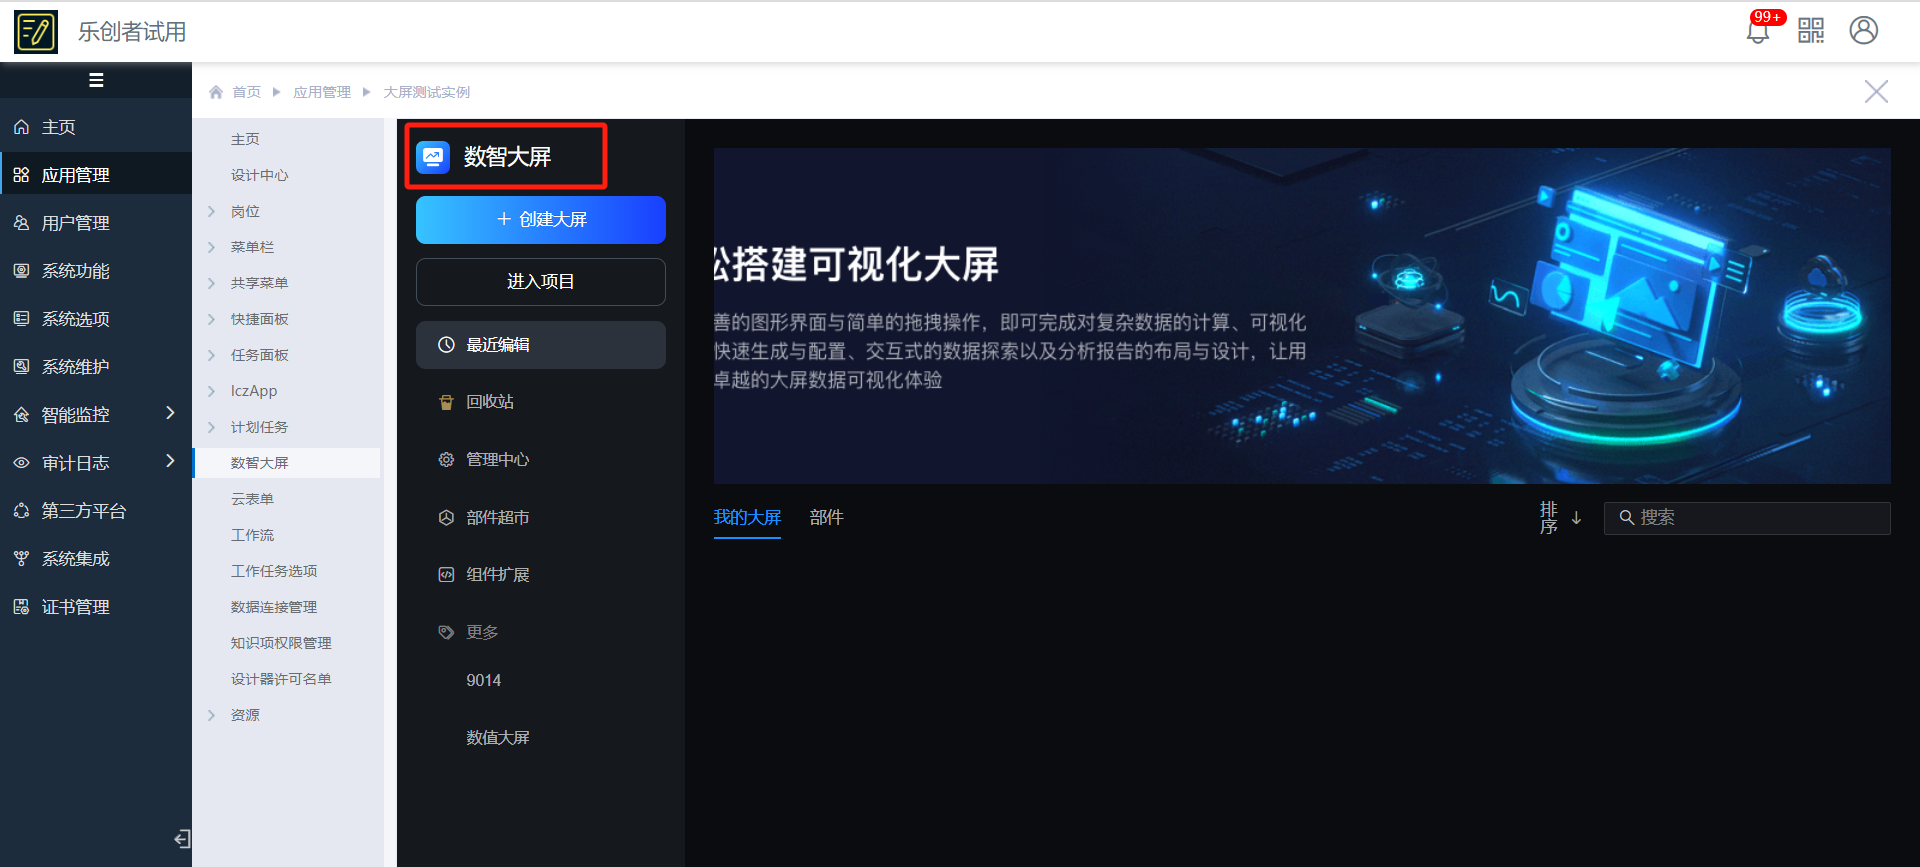Expand the 审计日志 sidebar submenu

170,461
